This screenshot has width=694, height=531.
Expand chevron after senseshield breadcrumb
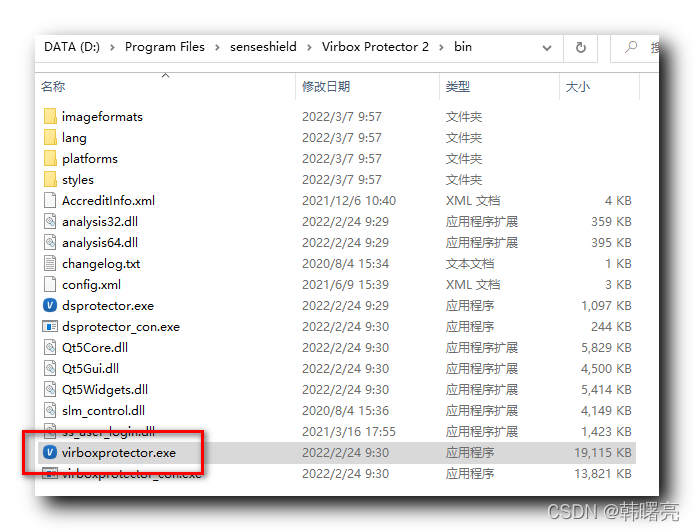point(309,47)
